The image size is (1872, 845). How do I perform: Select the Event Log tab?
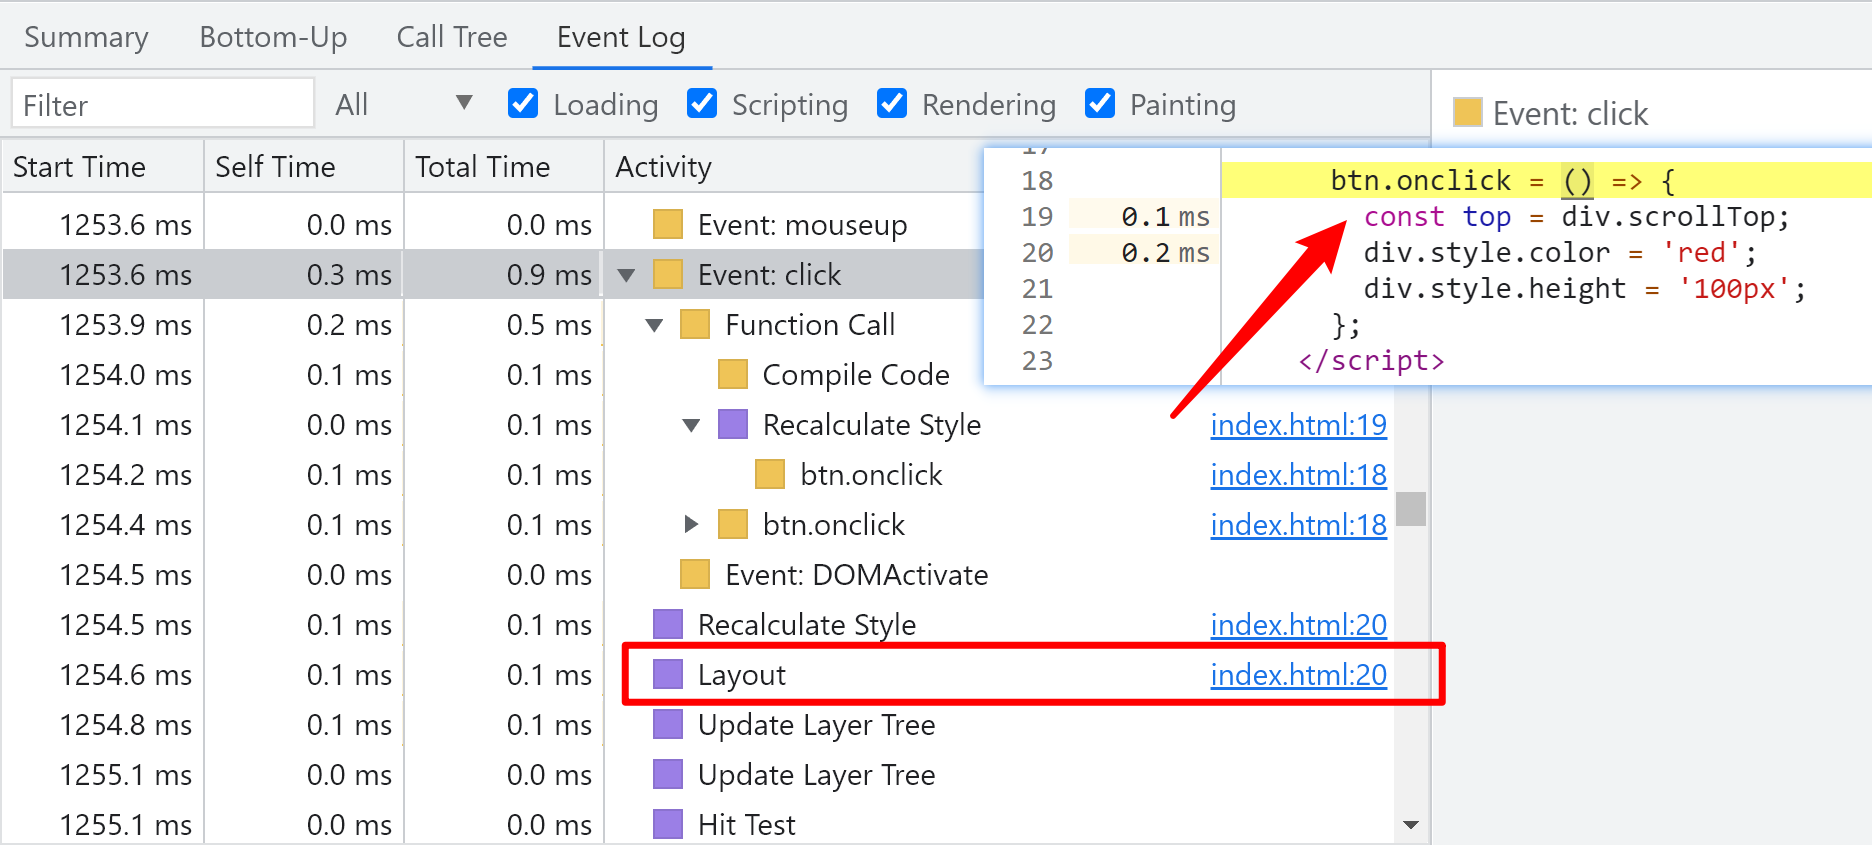621,37
